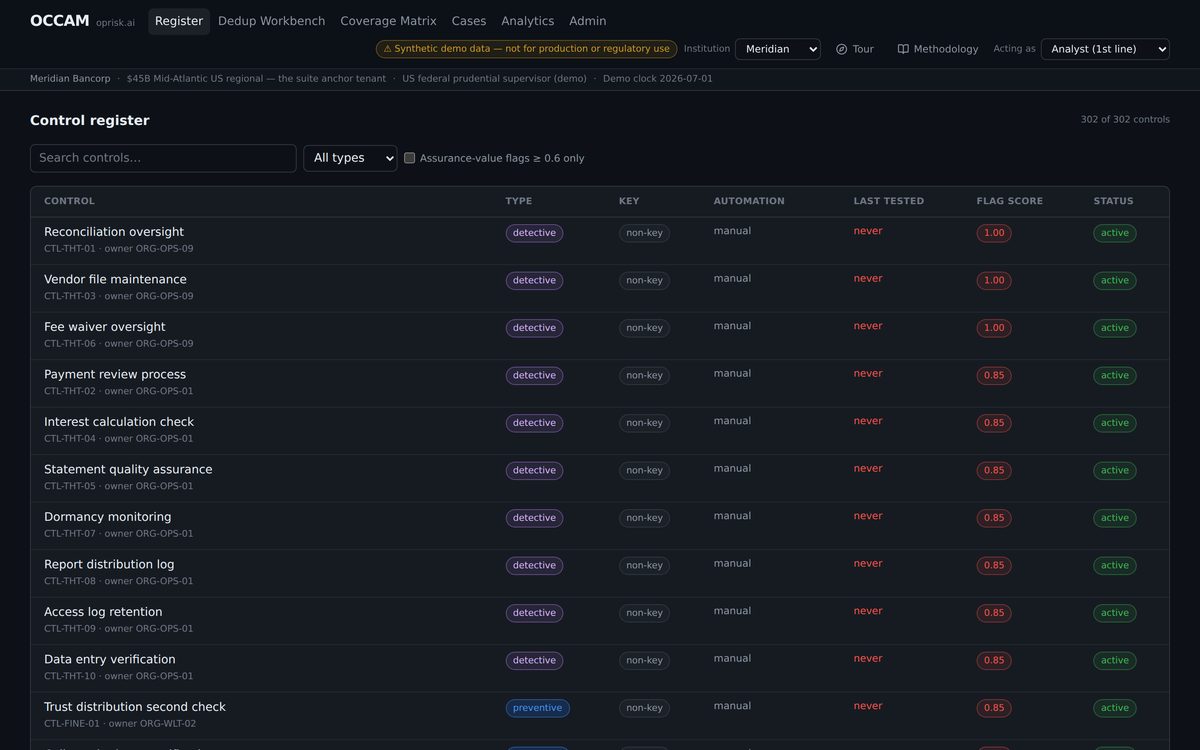The width and height of the screenshot is (1200, 750).
Task: Open the Dormancy monitoring control
Action: (108, 517)
